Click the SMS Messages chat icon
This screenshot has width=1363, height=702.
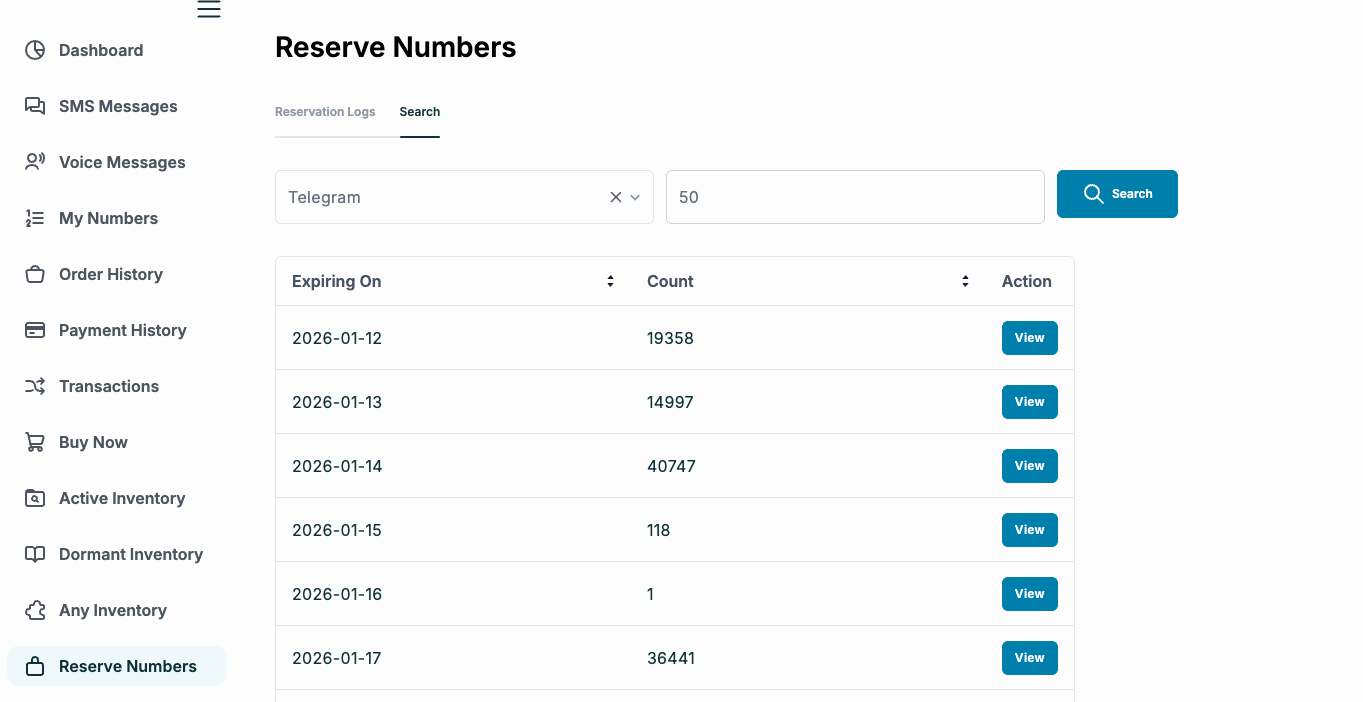click(x=35, y=106)
